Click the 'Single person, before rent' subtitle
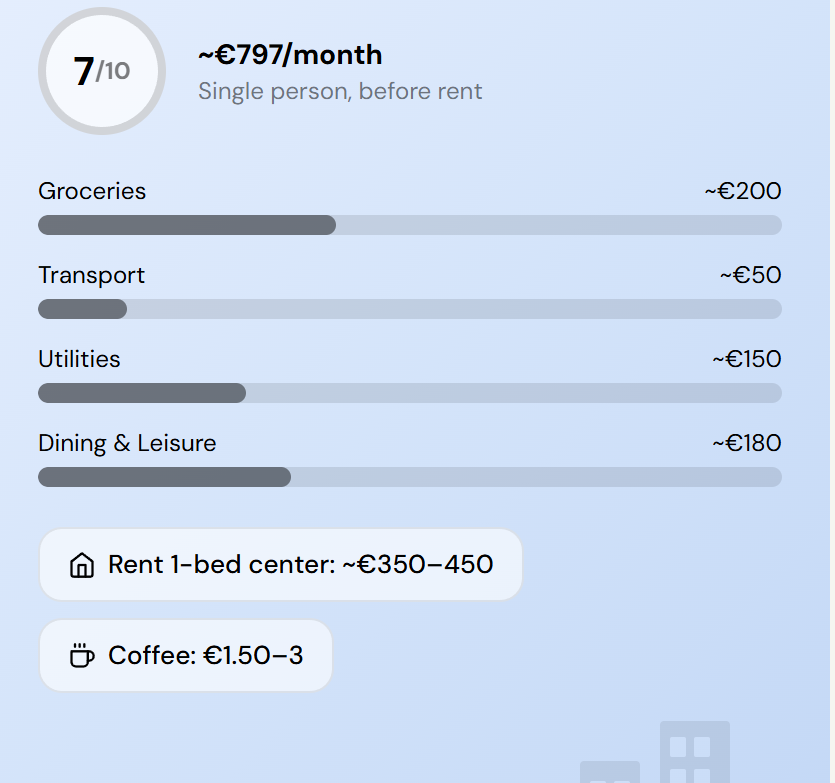This screenshot has width=835, height=783. click(340, 92)
